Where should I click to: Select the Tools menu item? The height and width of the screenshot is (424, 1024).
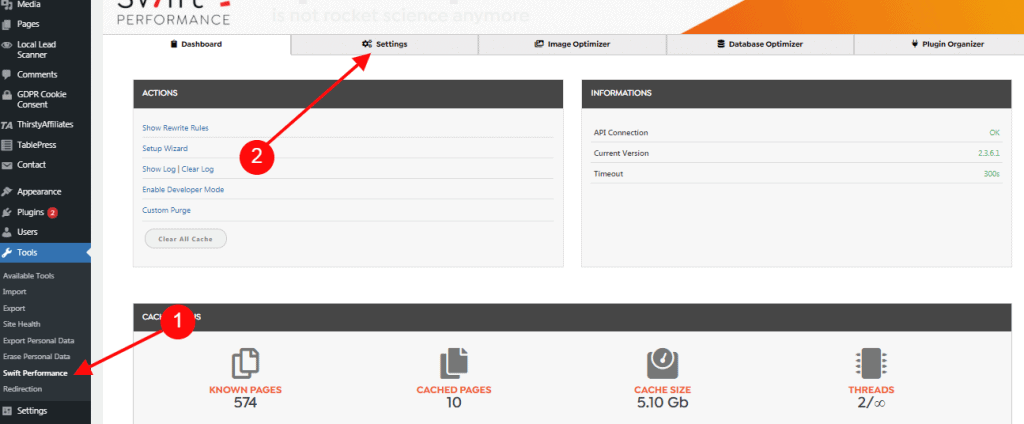coord(46,253)
